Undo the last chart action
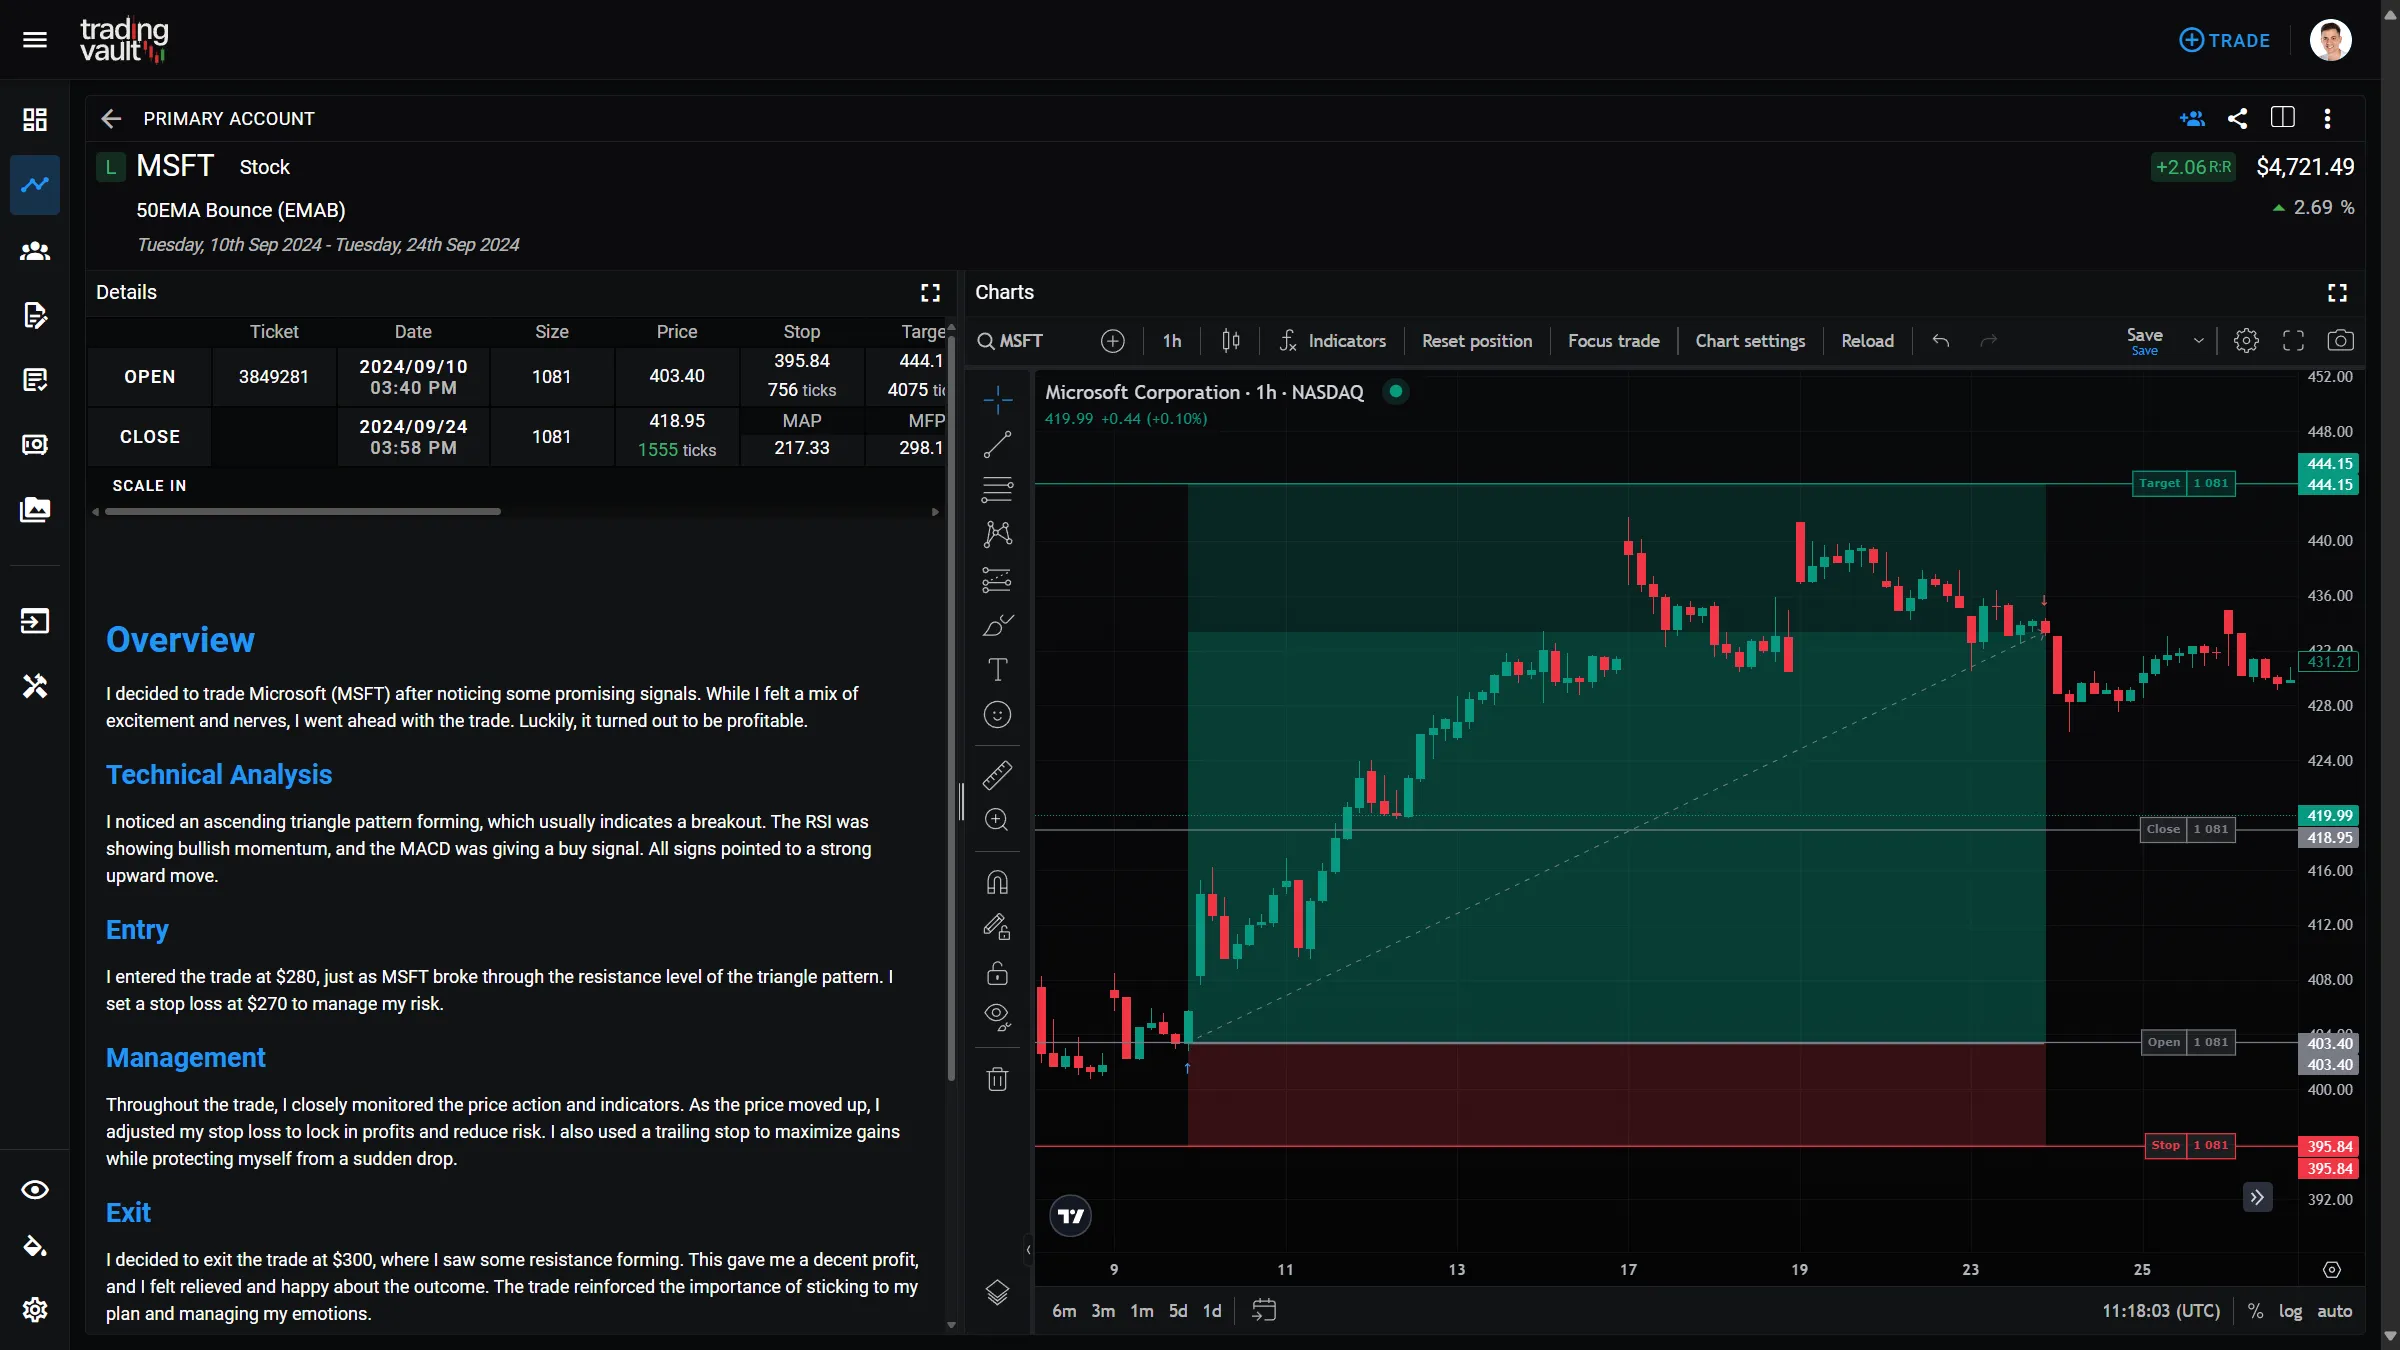 pyautogui.click(x=1941, y=342)
